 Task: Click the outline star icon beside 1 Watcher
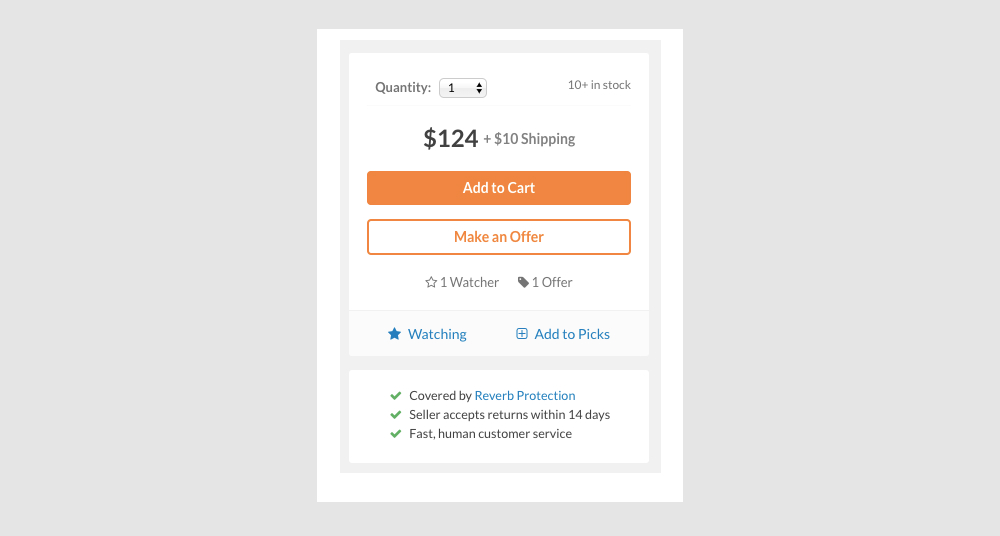tap(431, 283)
